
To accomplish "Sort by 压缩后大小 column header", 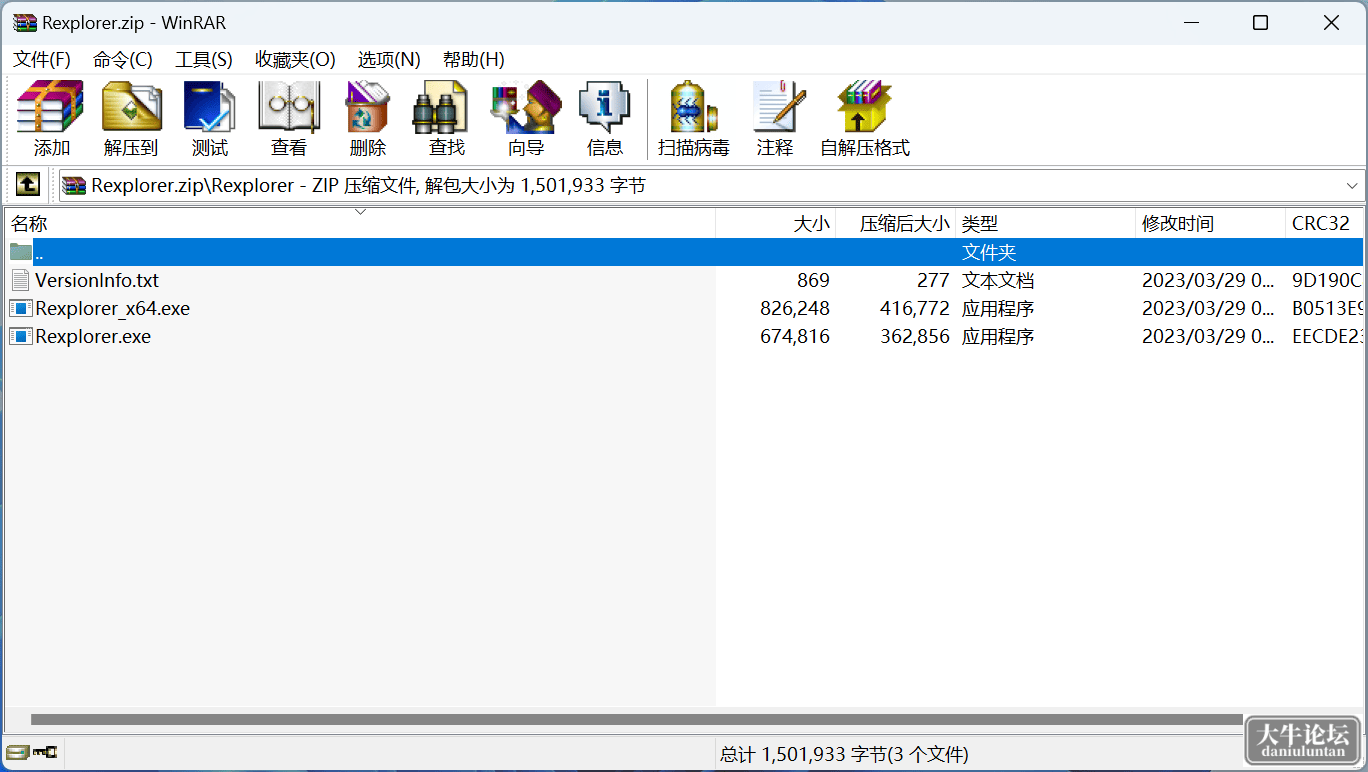I will 896,224.
